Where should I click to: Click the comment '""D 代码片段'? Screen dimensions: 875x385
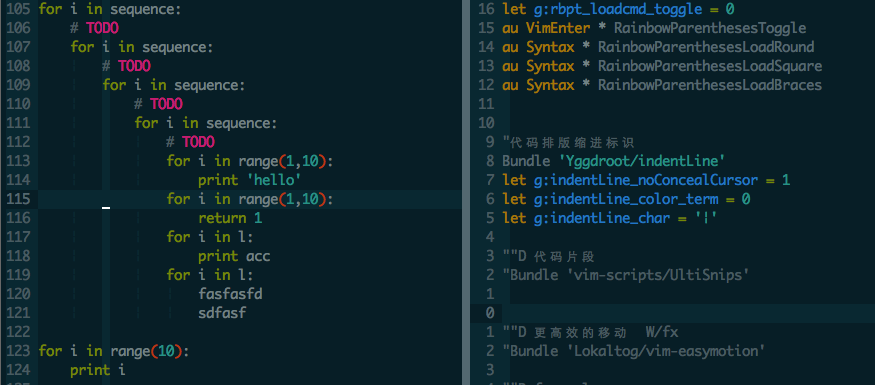(548, 256)
